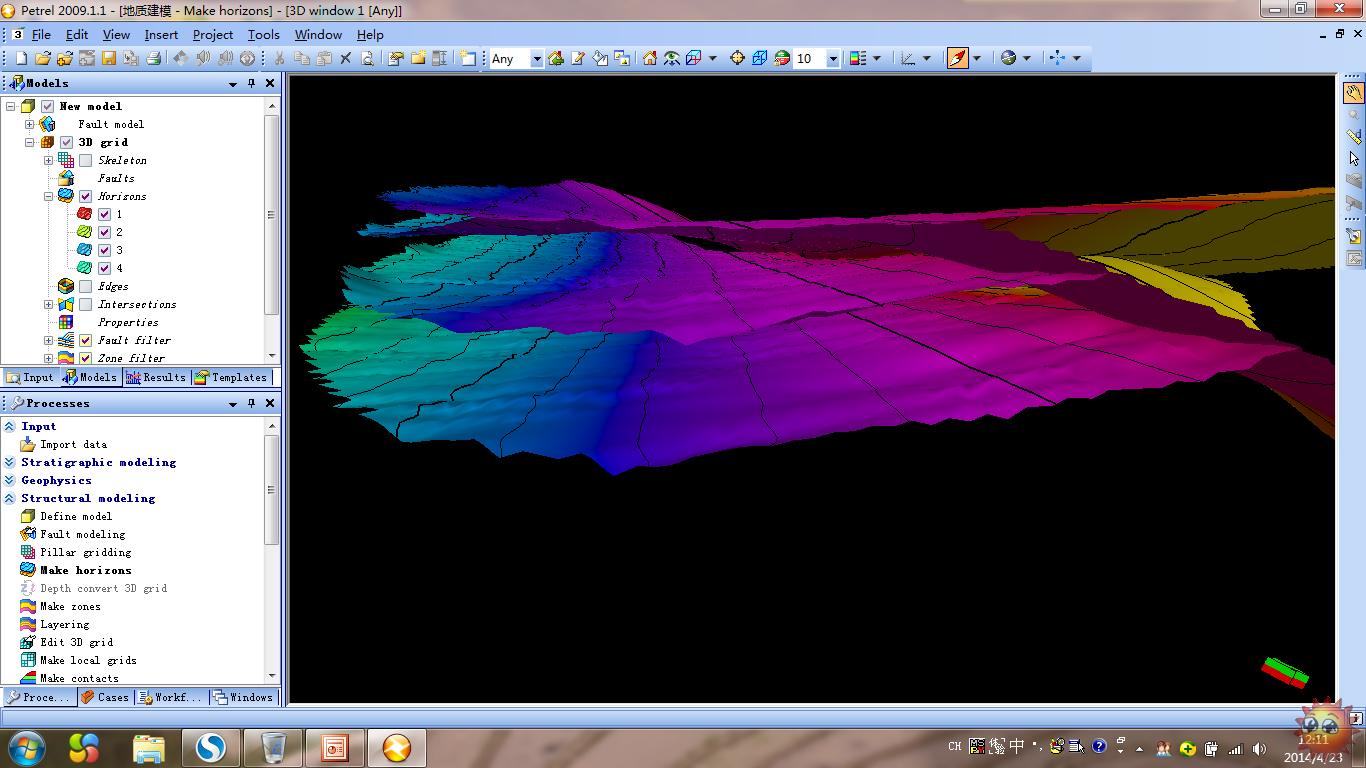Click the compass north-arrow icon

tap(958, 59)
